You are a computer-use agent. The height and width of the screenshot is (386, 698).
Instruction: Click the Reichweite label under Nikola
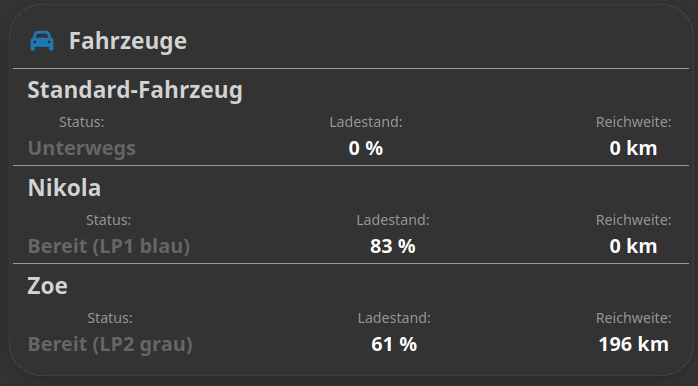(x=633, y=220)
